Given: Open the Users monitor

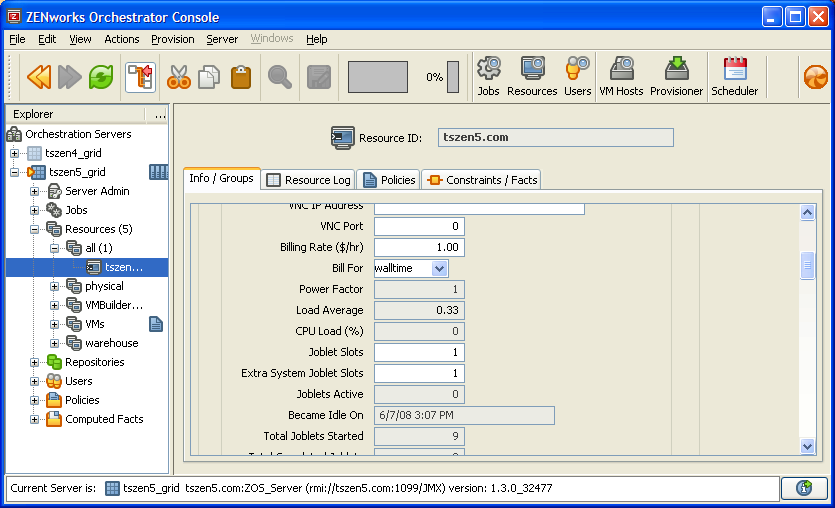Looking at the screenshot, I should (577, 77).
